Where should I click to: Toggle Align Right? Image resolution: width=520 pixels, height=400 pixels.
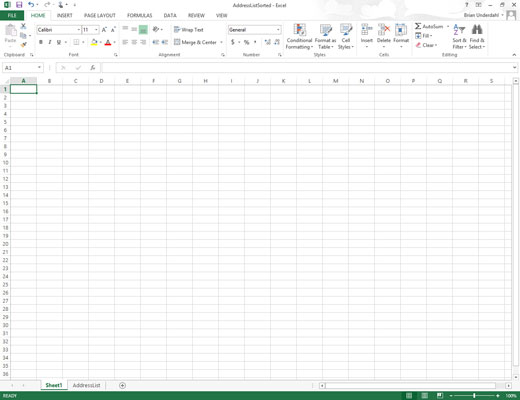[x=143, y=42]
